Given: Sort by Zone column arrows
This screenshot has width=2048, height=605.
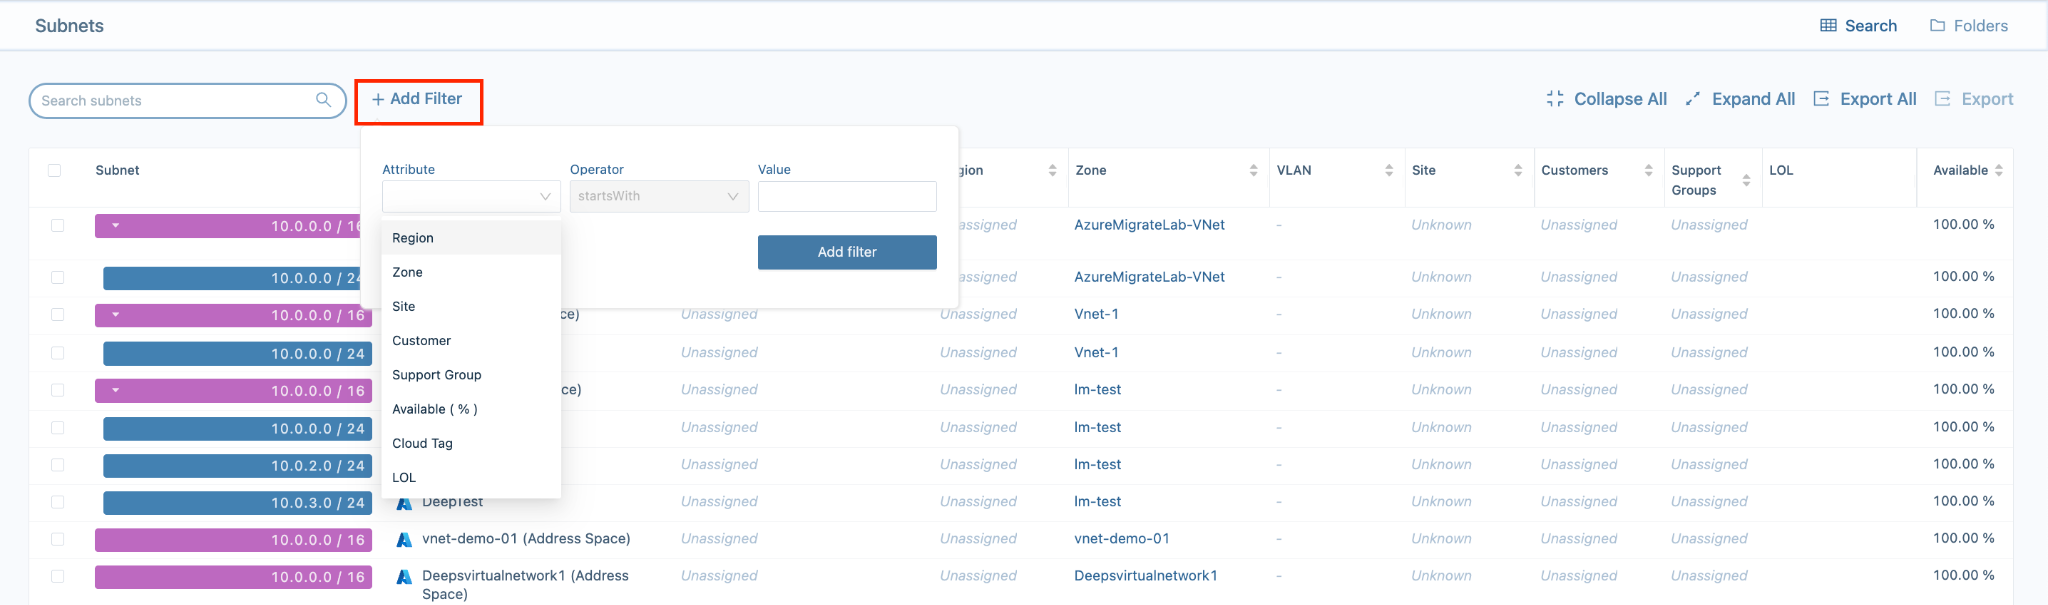Looking at the screenshot, I should point(1253,171).
